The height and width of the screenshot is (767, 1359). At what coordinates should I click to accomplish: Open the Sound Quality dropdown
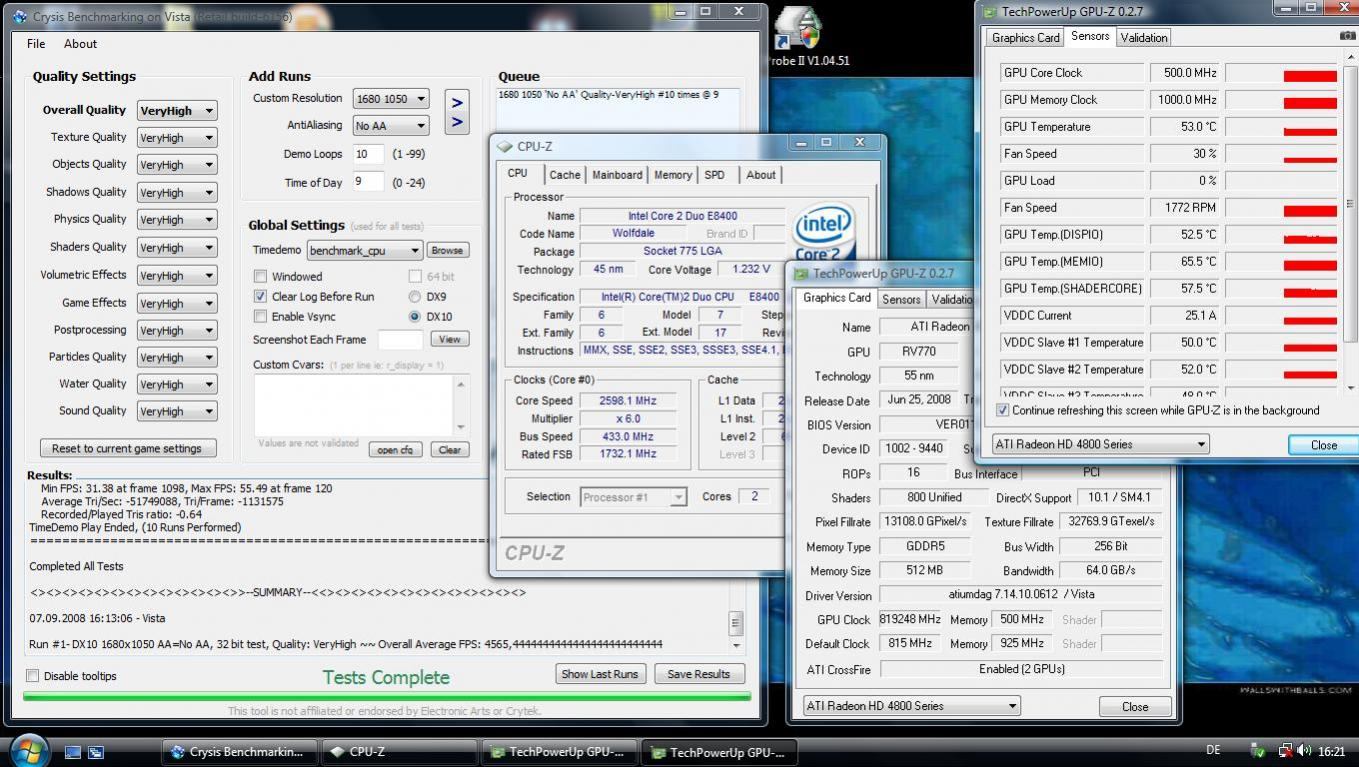(176, 411)
